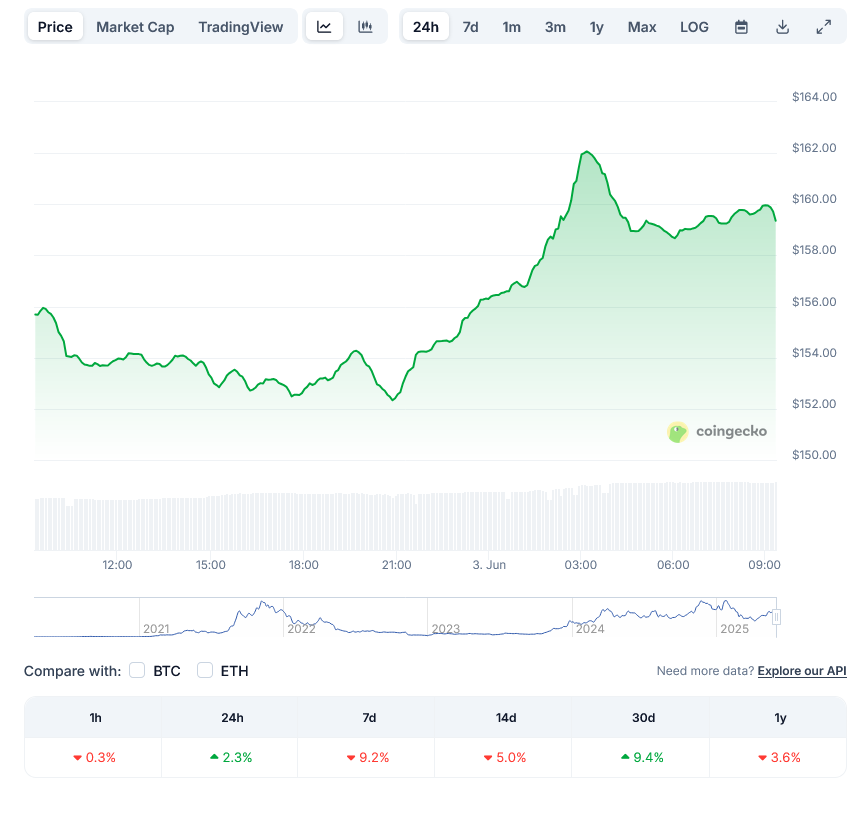This screenshot has width=847, height=826.
Task: Click the 30d column header
Action: click(x=643, y=717)
